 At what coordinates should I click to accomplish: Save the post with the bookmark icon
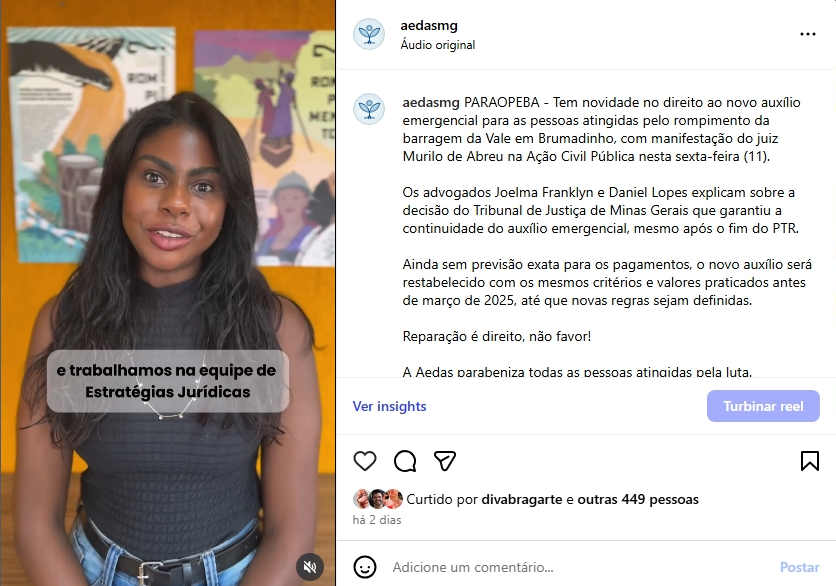(x=809, y=461)
